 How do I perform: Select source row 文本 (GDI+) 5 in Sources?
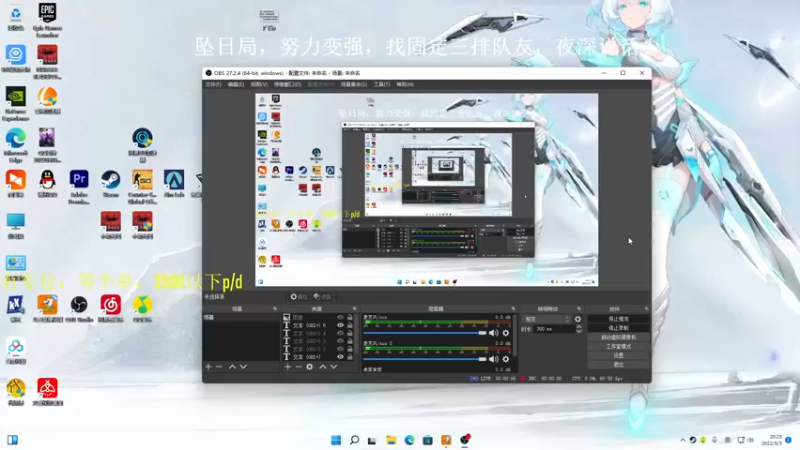point(318,325)
